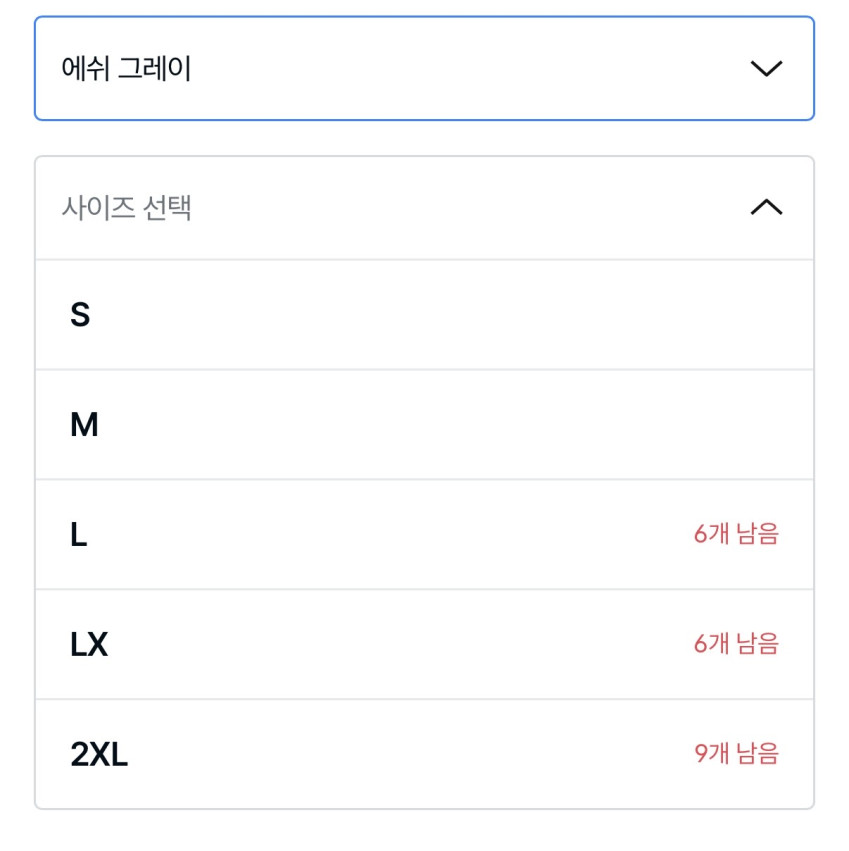Click the 사이즈 선택 placeholder text

tap(127, 208)
